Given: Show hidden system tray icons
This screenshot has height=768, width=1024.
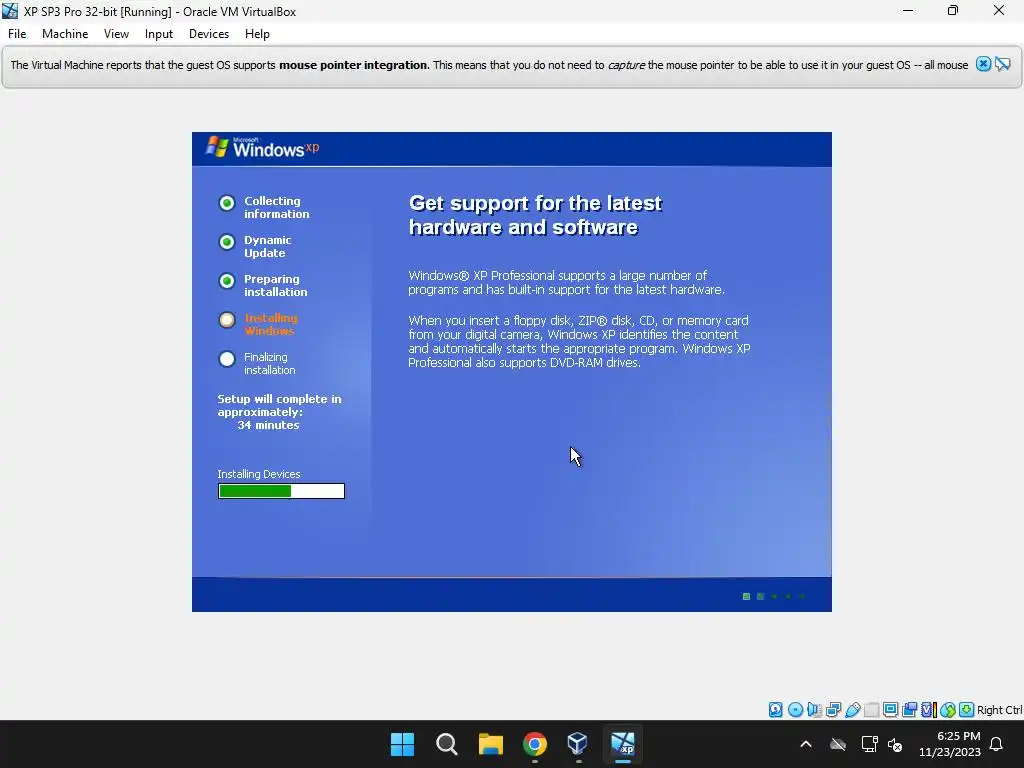Looking at the screenshot, I should pyautogui.click(x=806, y=744).
